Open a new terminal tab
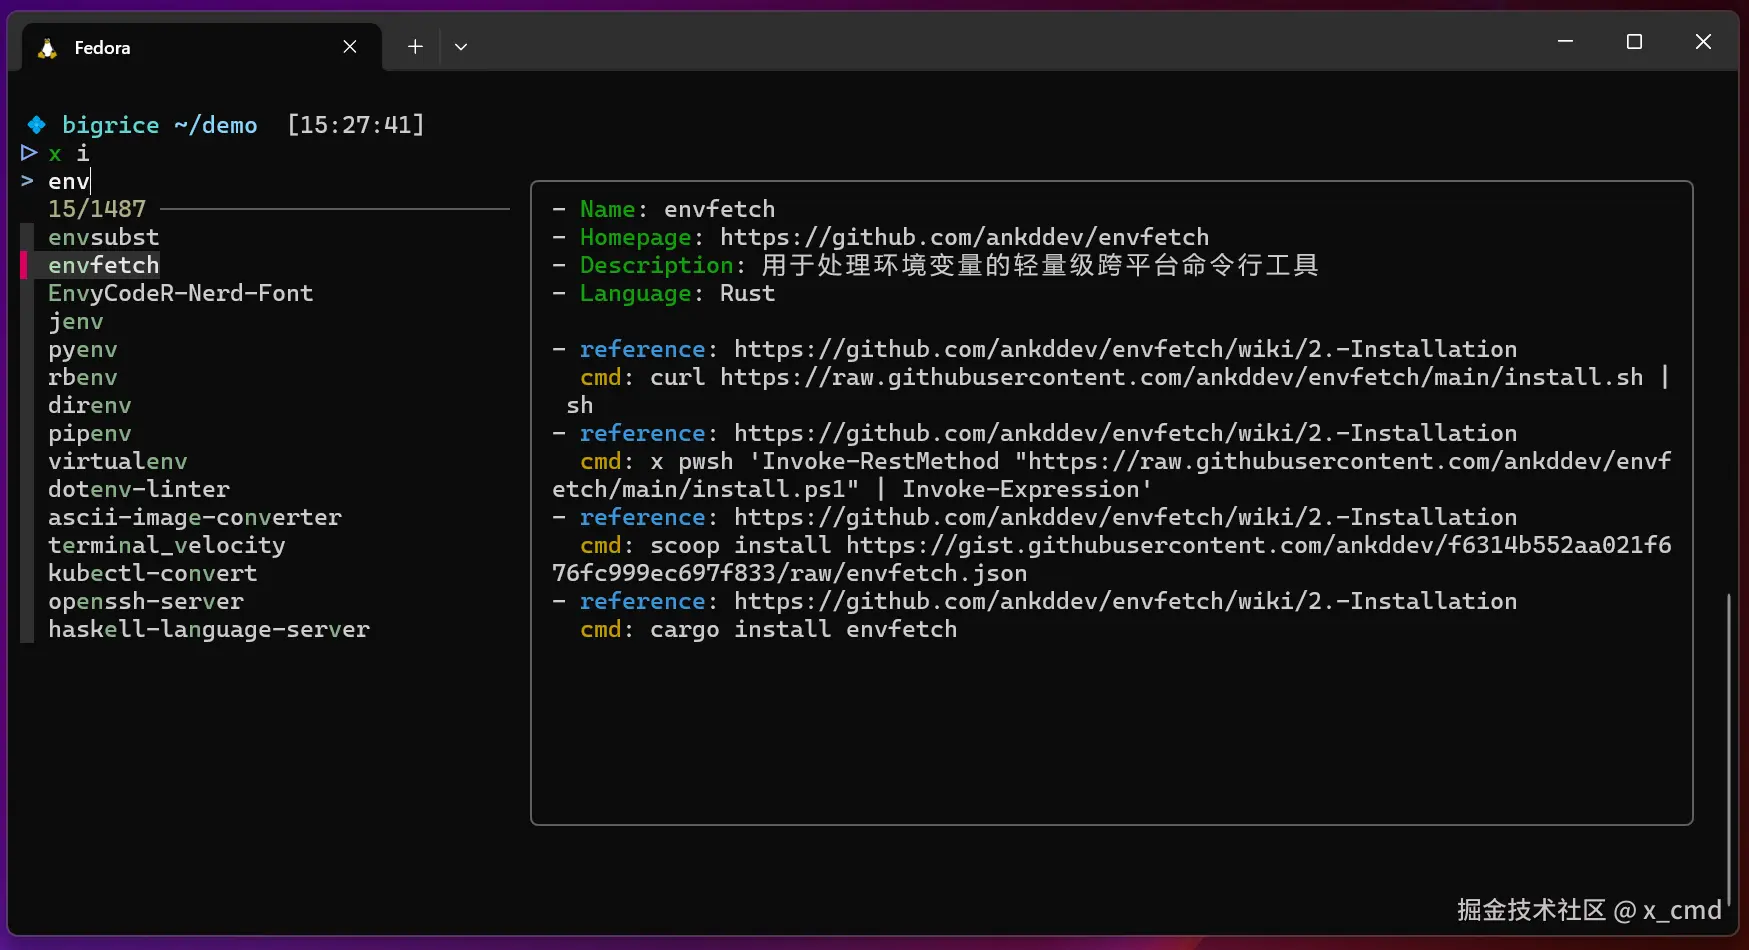This screenshot has width=1749, height=950. pyautogui.click(x=415, y=47)
